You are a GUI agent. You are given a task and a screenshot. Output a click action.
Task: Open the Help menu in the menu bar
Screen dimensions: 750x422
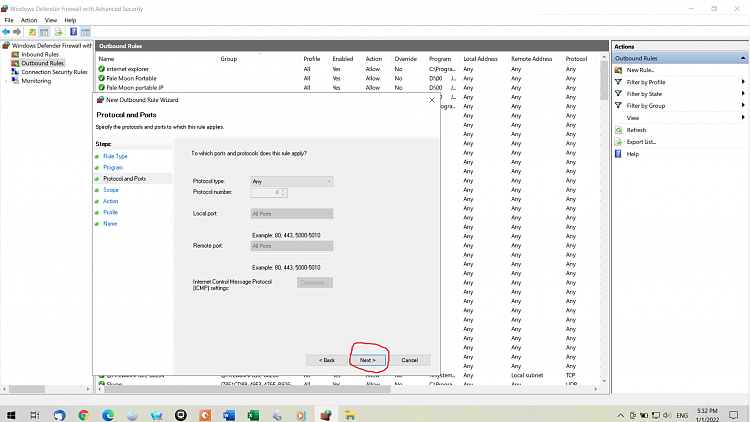tap(70, 20)
